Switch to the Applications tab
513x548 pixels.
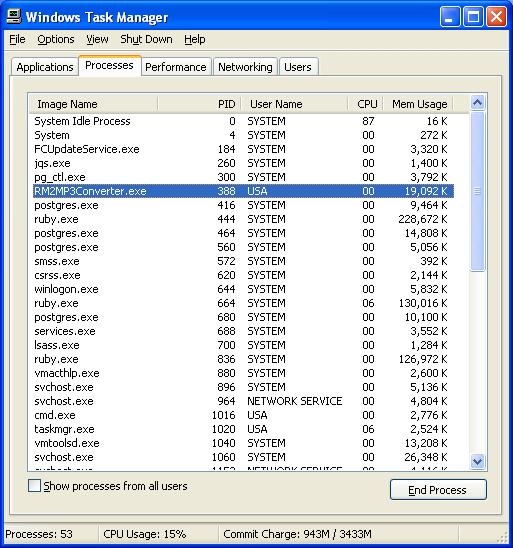click(x=45, y=67)
